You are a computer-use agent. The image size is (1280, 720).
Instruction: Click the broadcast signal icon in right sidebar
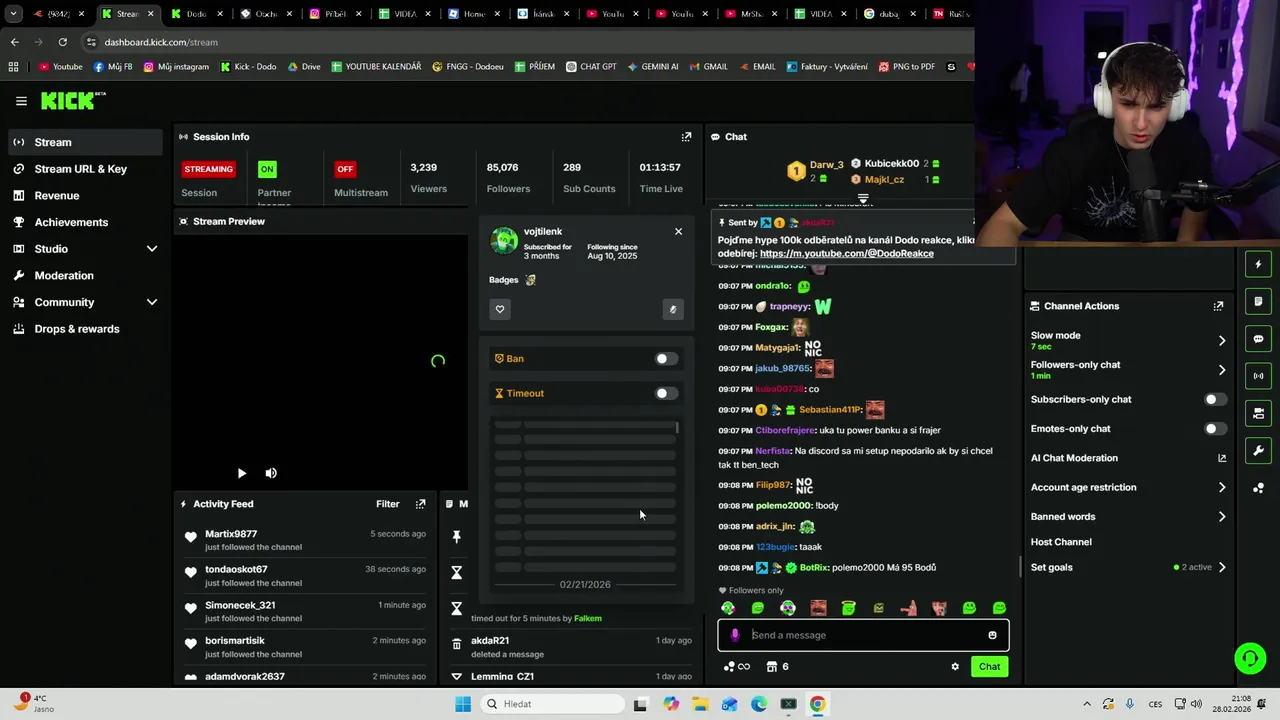[1259, 376]
